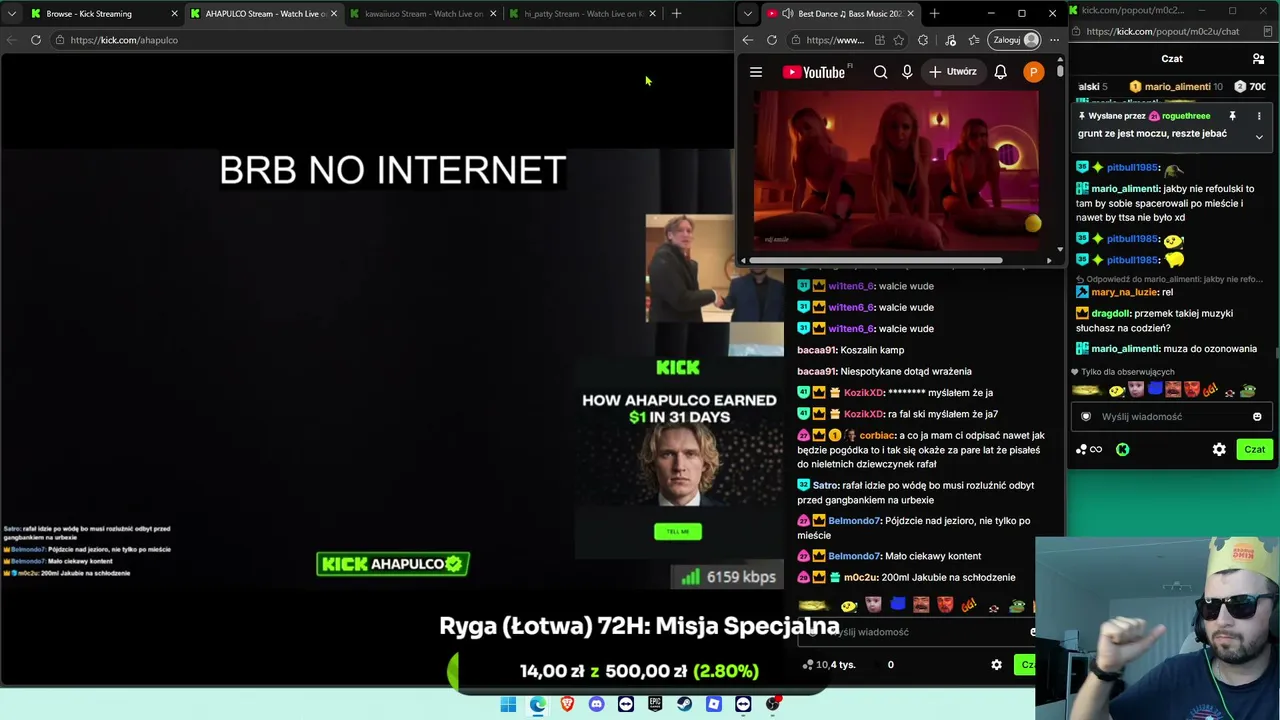Click Zaloguj sign-in button in Edge toolbar

coord(1014,40)
